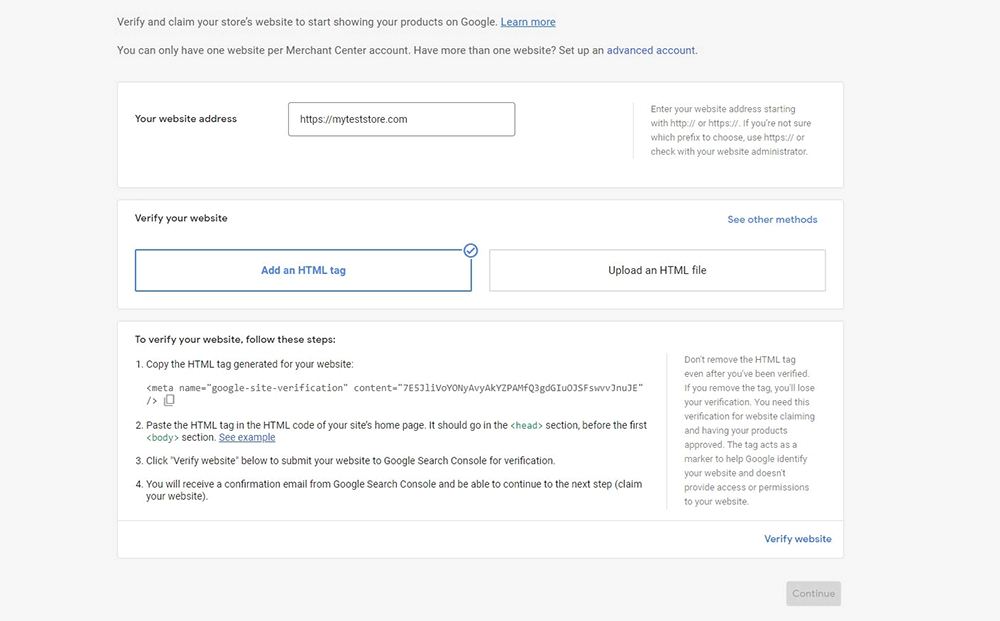Expand See other methods for verification
Screen dimensions: 1000x621
click(772, 219)
